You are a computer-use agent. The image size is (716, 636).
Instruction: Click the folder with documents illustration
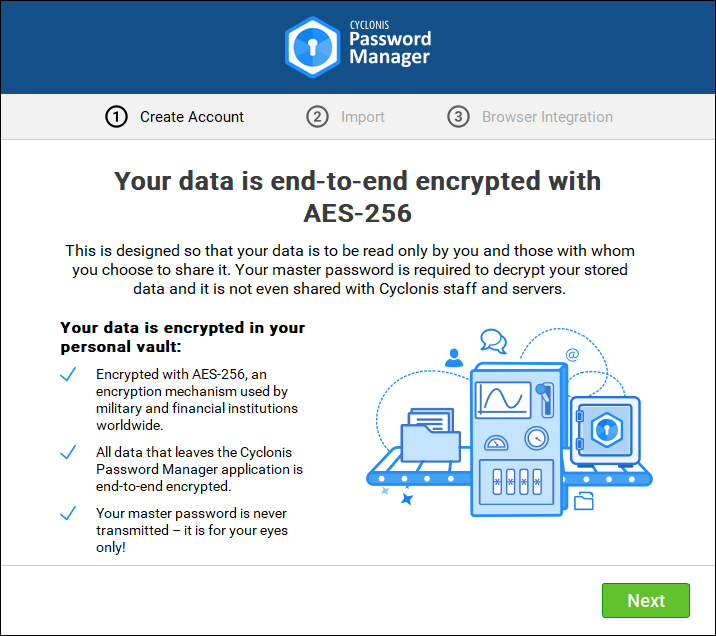(430, 432)
